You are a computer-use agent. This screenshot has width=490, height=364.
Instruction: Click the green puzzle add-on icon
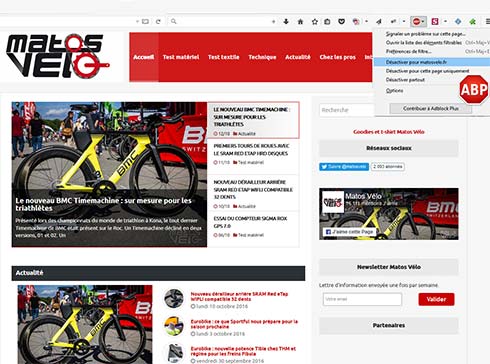pyautogui.click(x=473, y=22)
